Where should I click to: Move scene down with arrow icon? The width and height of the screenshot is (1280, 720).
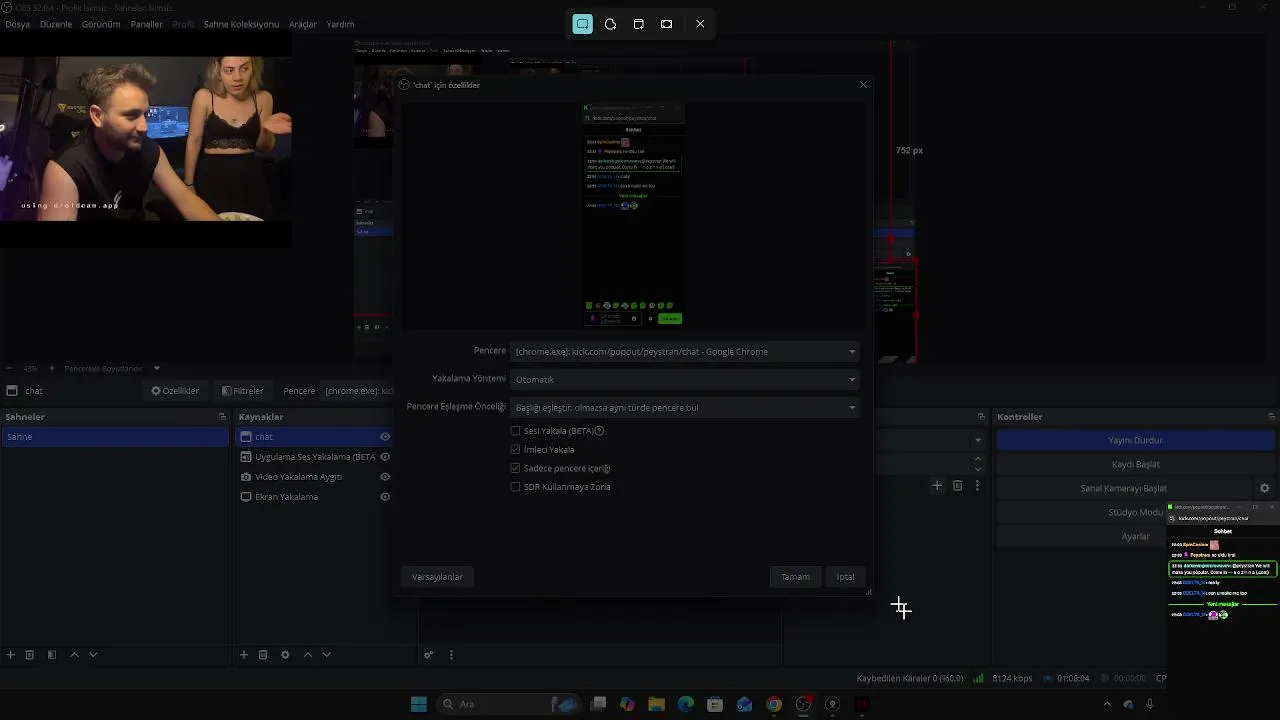(x=93, y=655)
